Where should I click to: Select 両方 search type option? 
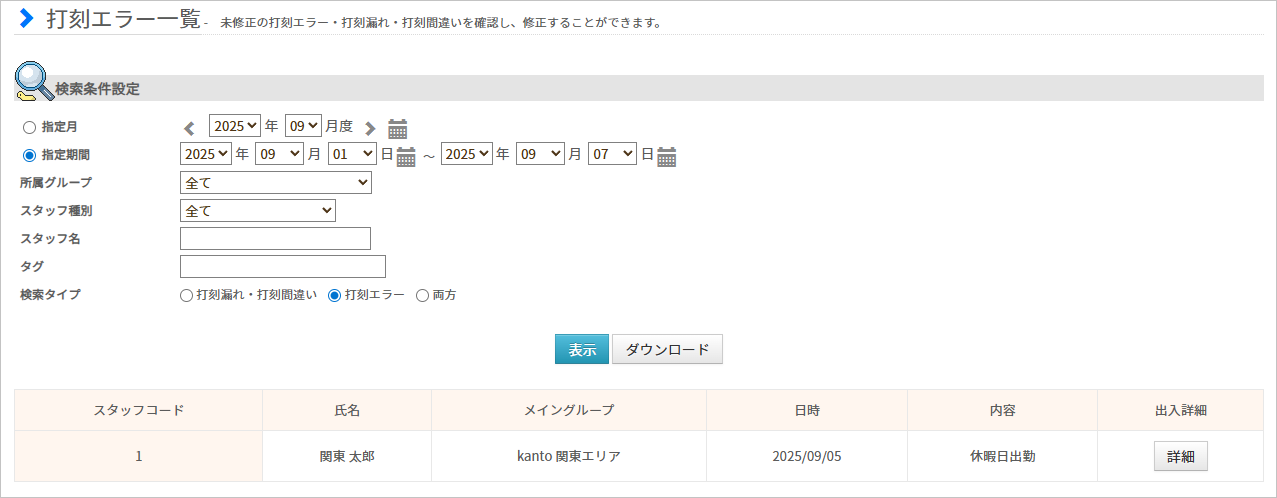[422, 295]
